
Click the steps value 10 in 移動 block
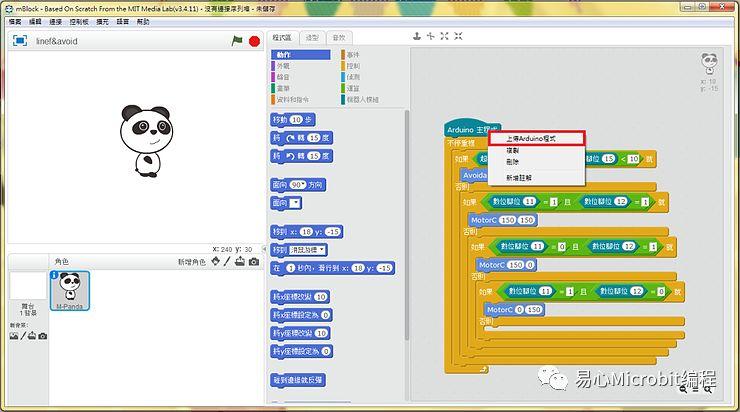296,120
